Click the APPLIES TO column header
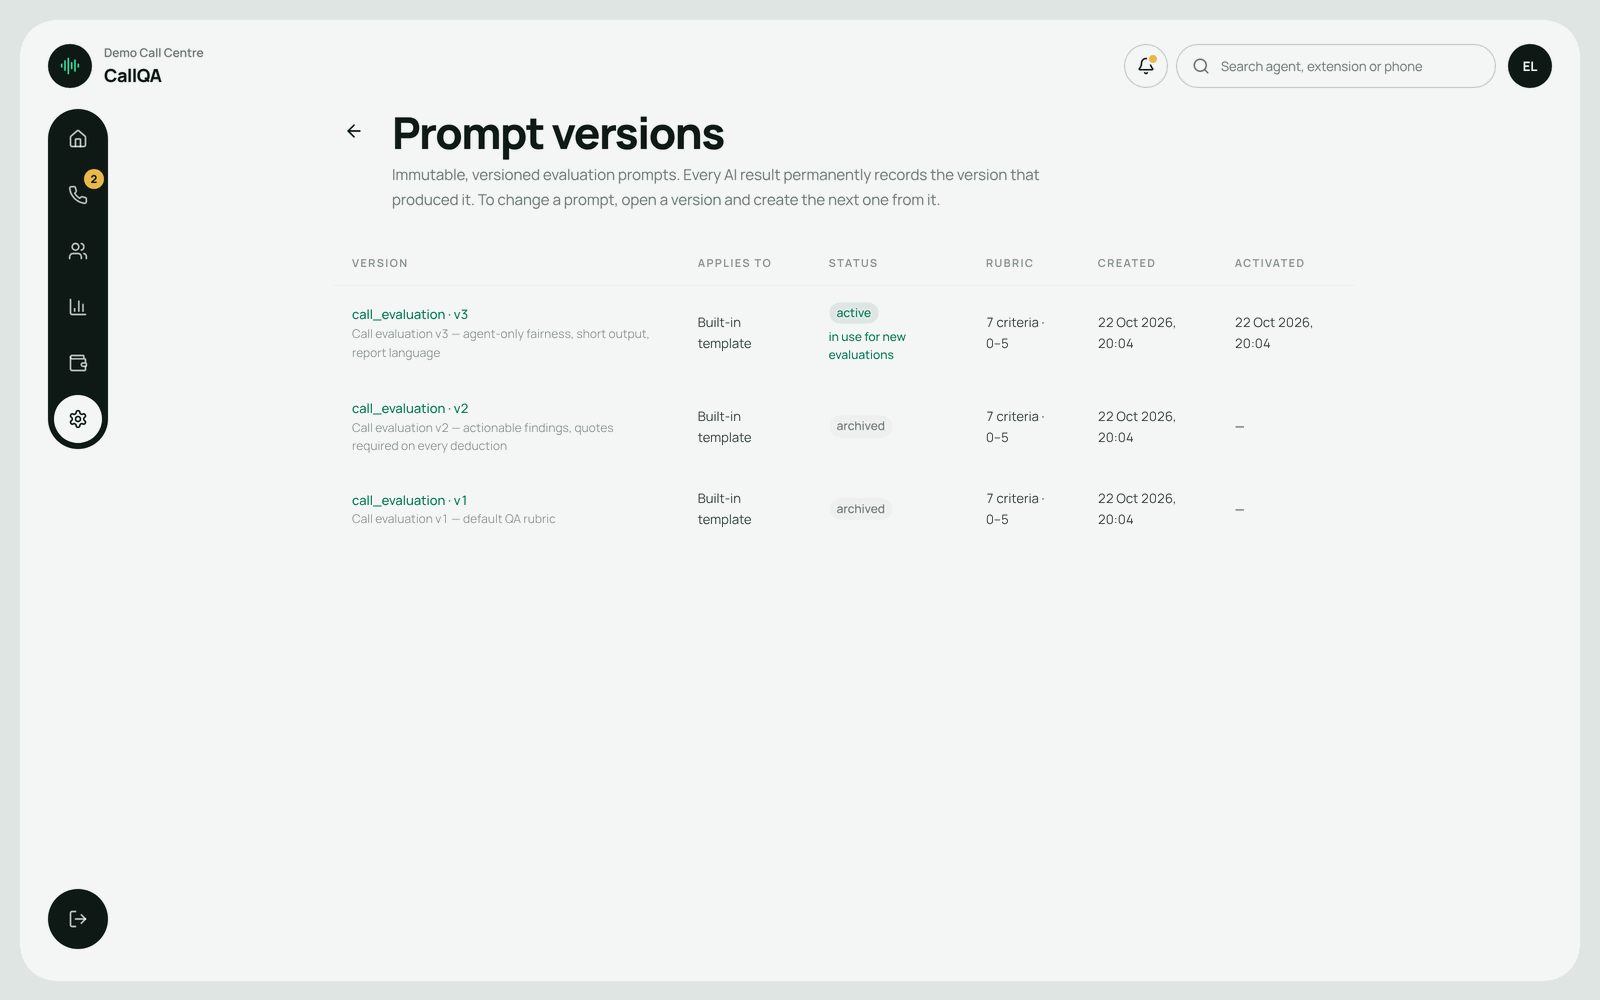1600x1000 pixels. (x=735, y=263)
